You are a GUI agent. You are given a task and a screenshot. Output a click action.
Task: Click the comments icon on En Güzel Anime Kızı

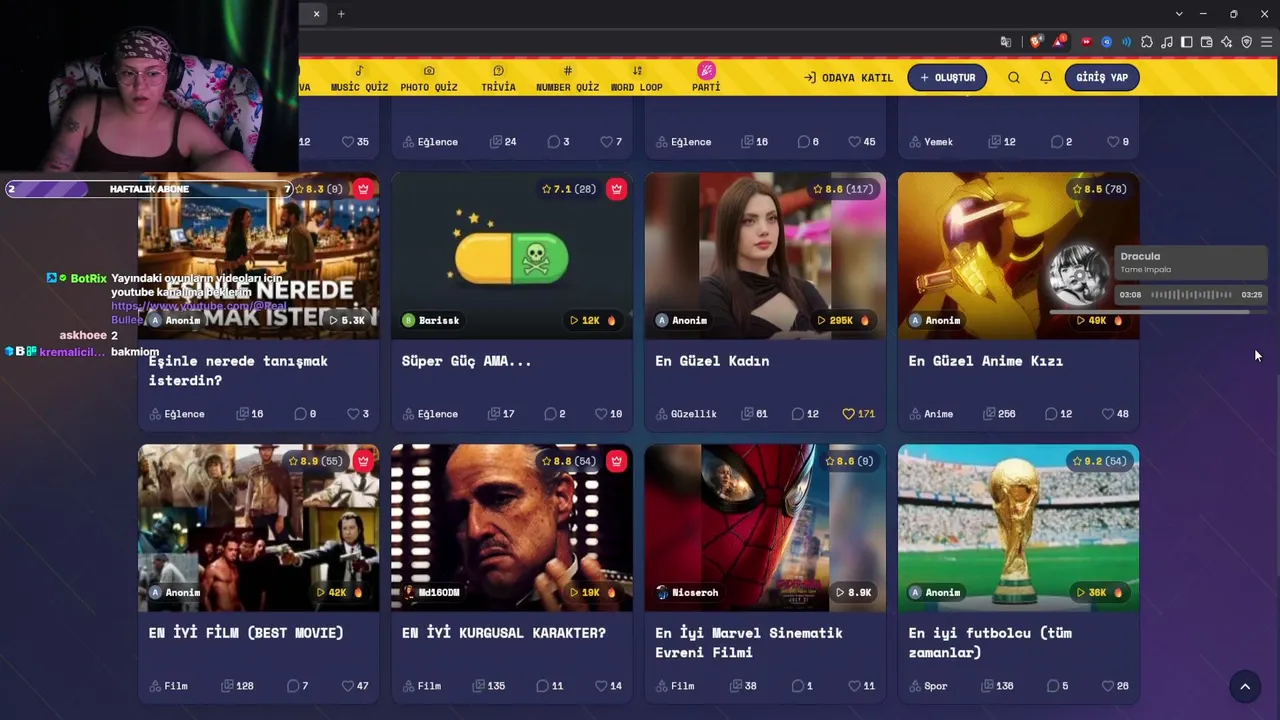point(1050,414)
